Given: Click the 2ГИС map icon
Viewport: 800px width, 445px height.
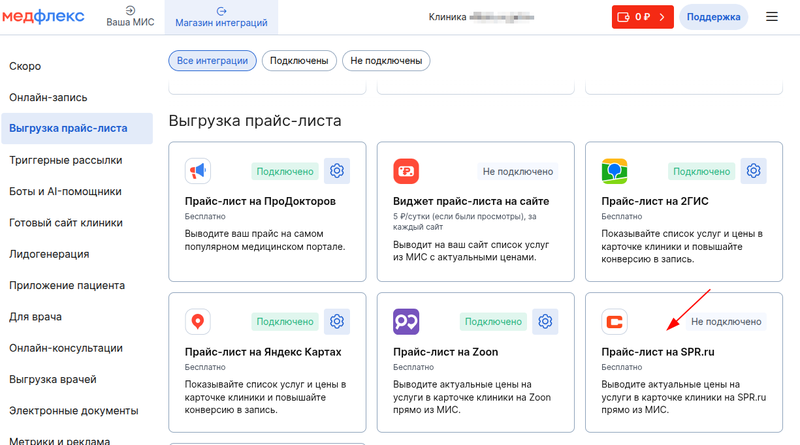Looking at the screenshot, I should click(x=614, y=171).
